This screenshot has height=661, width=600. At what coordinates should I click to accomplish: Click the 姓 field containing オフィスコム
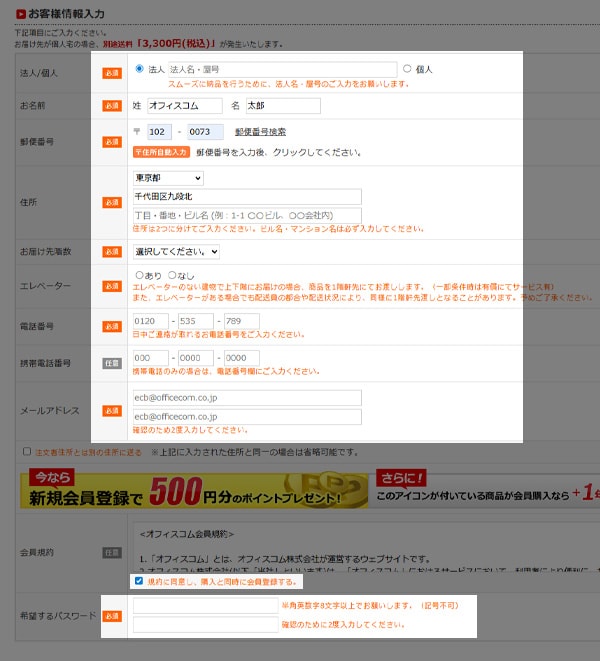click(x=185, y=106)
